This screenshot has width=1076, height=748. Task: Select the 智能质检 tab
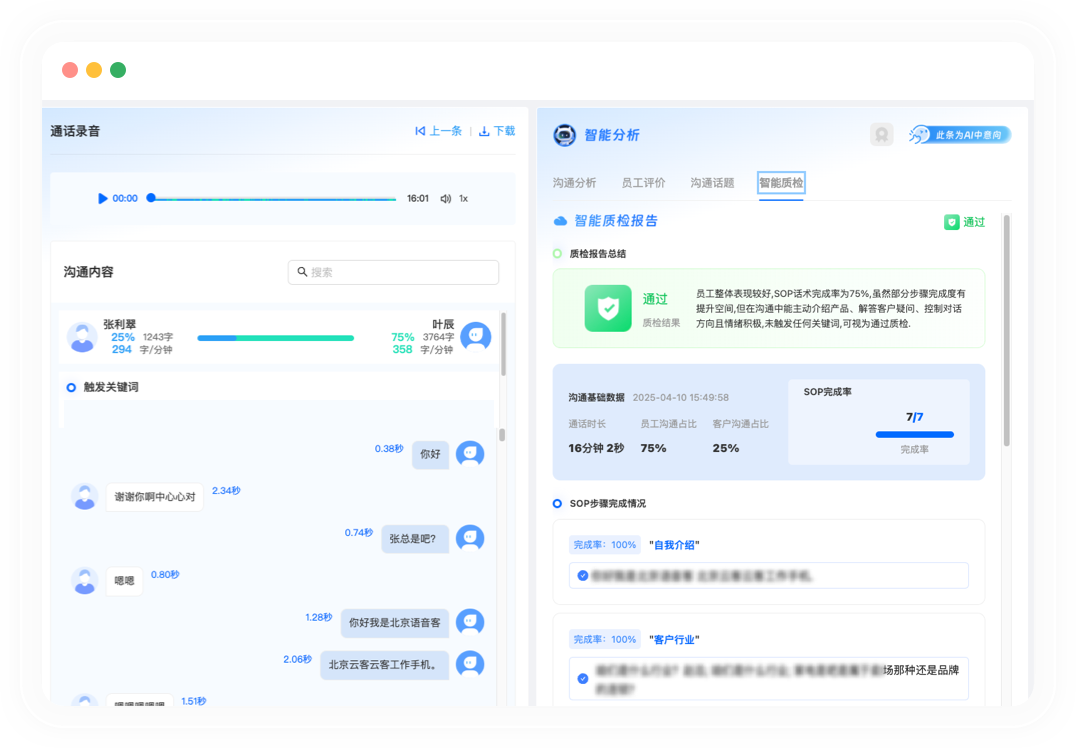(x=780, y=183)
